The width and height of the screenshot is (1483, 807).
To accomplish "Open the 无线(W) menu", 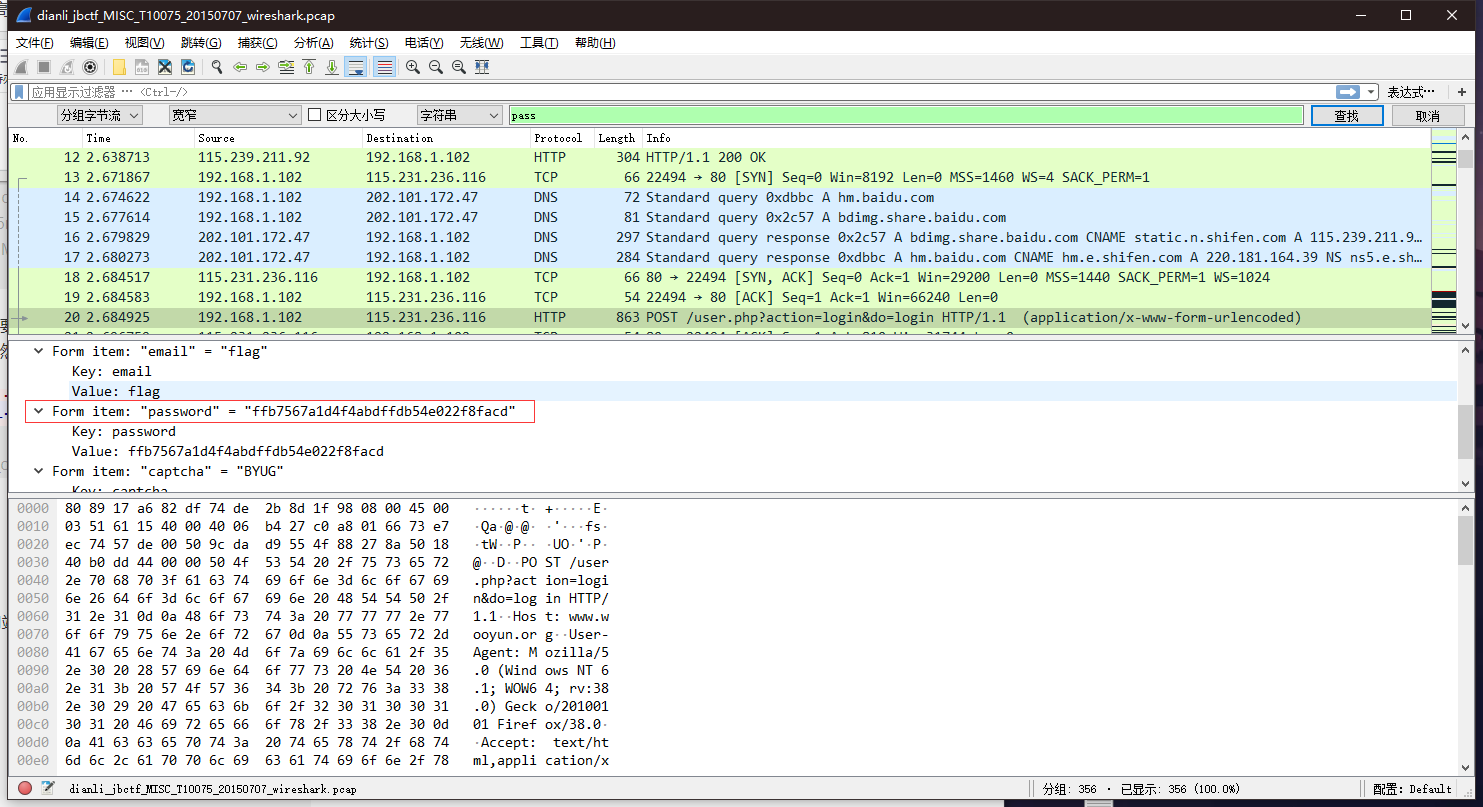I will 480,42.
